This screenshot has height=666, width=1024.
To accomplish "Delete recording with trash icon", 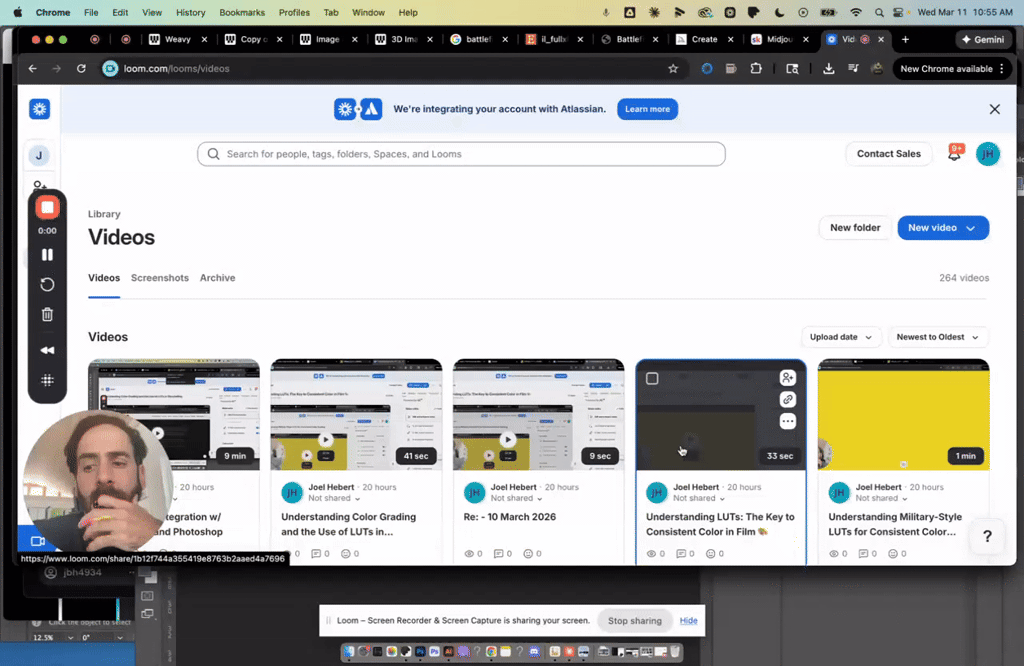I will click(47, 315).
